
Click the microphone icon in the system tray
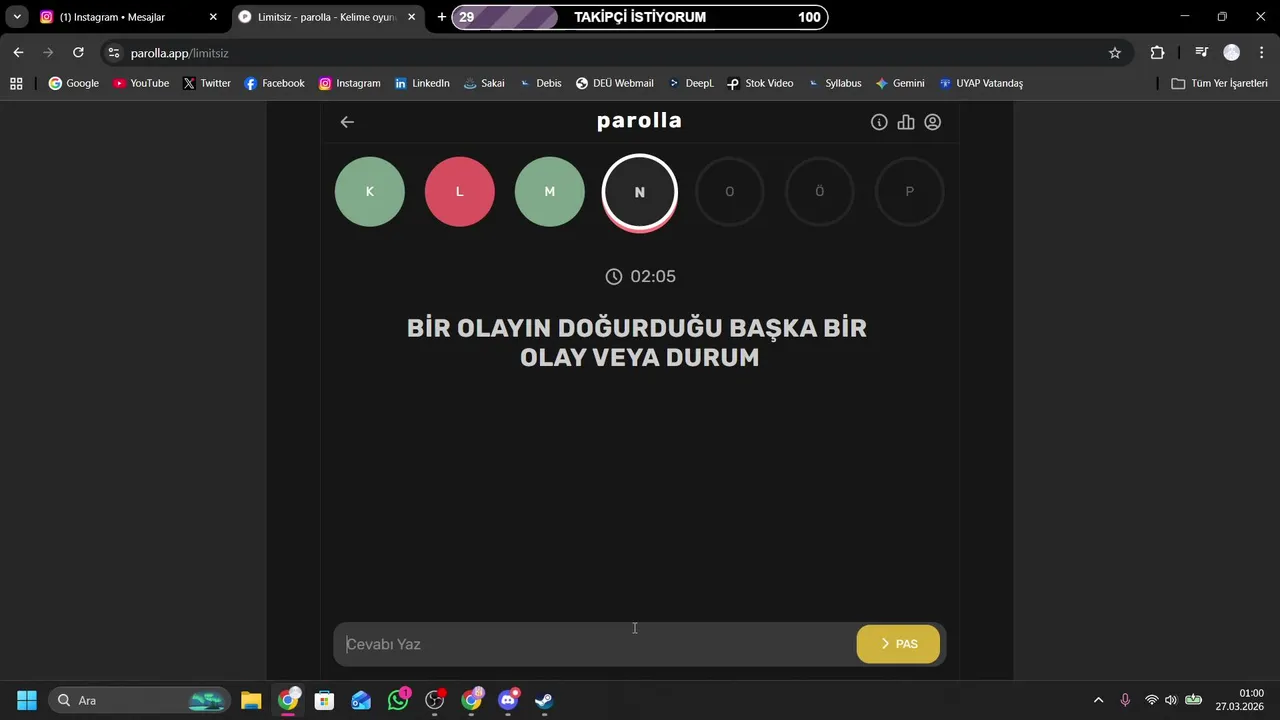[x=1125, y=700]
